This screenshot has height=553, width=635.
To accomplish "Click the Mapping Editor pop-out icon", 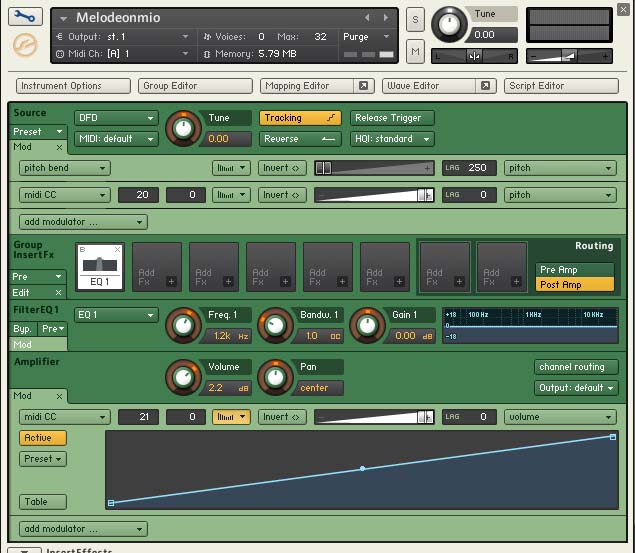I will (x=364, y=86).
